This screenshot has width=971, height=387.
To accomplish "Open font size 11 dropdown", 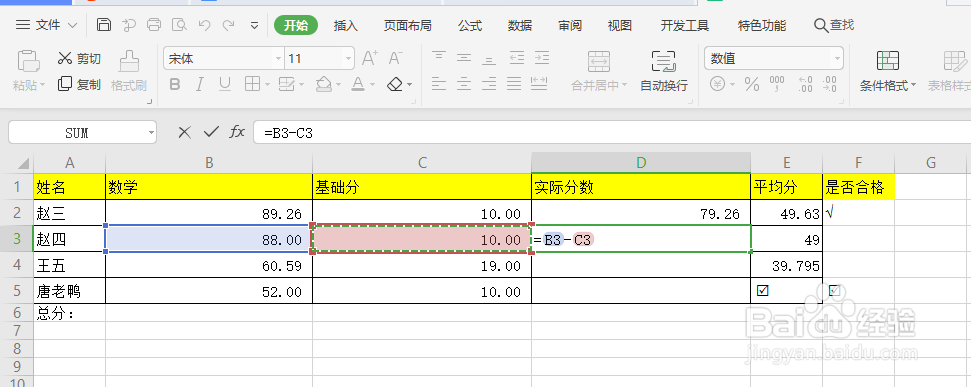I will (349, 59).
